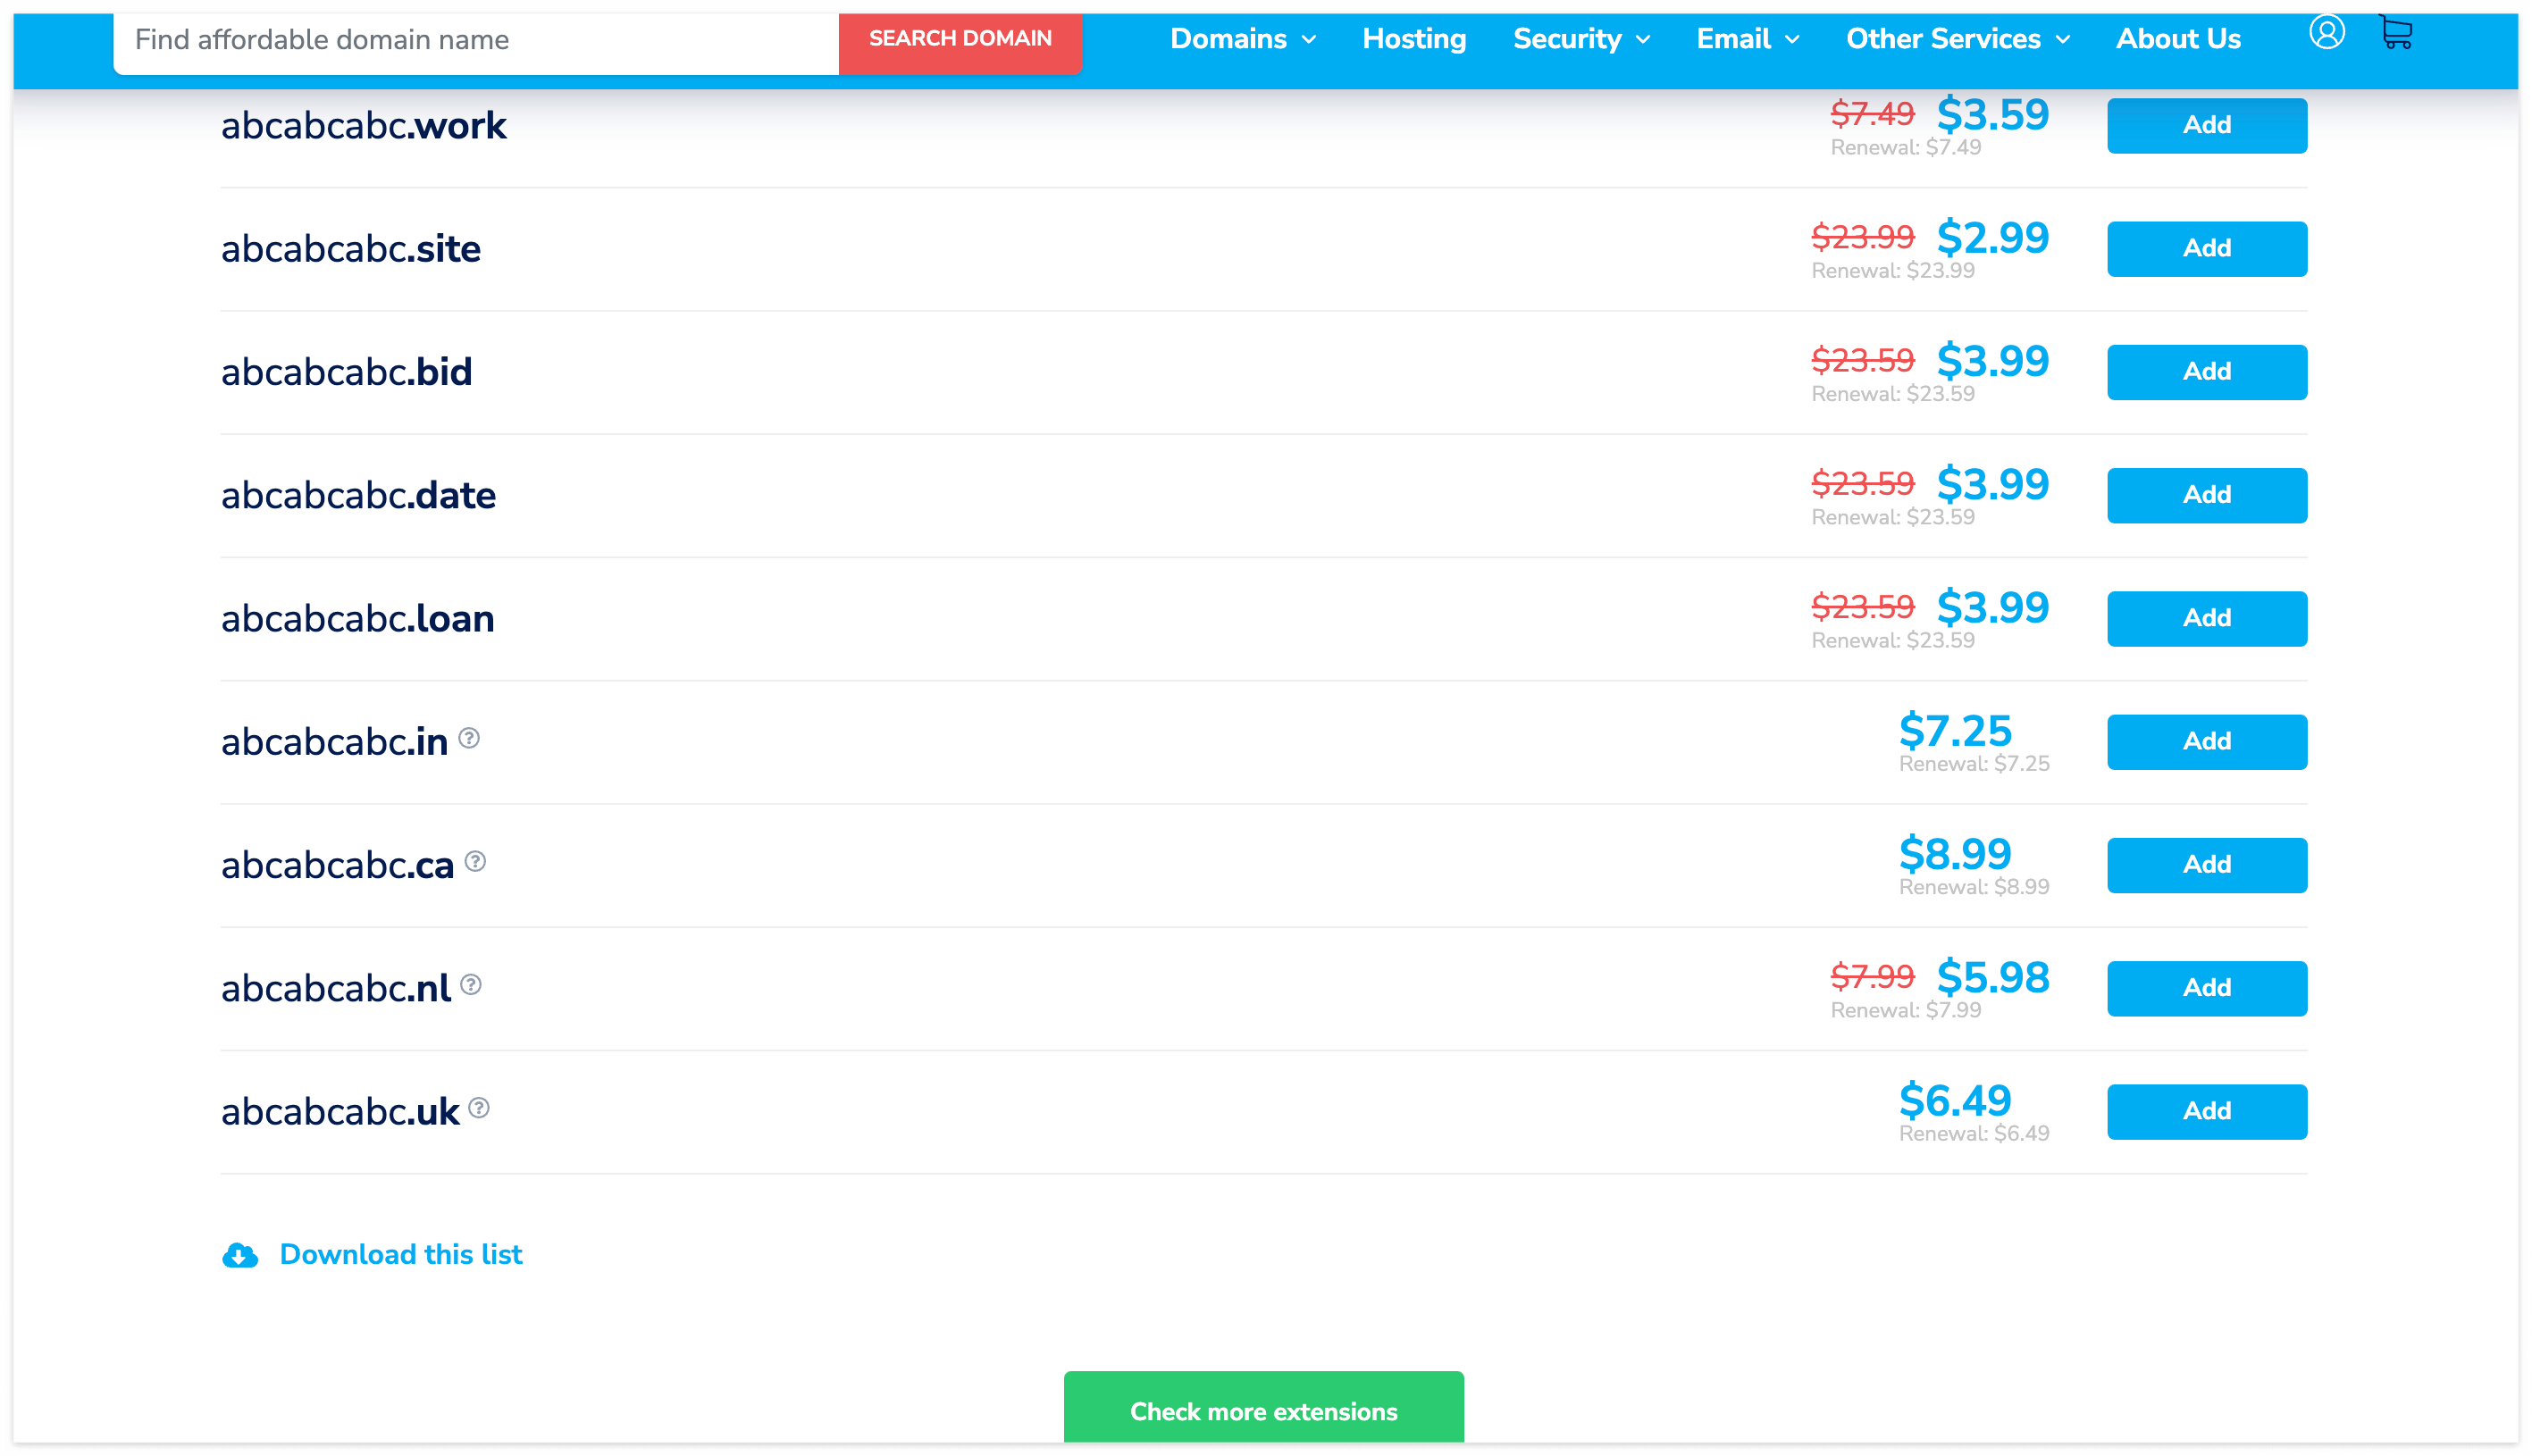The height and width of the screenshot is (1456, 2532).
Task: Expand the Email dropdown menu
Action: (1747, 39)
